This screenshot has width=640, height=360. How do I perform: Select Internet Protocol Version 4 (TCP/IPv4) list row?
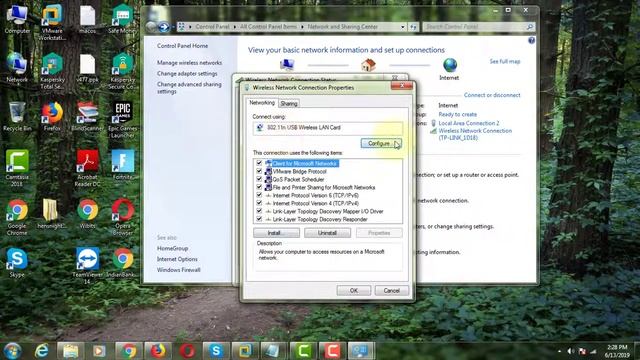(316, 203)
